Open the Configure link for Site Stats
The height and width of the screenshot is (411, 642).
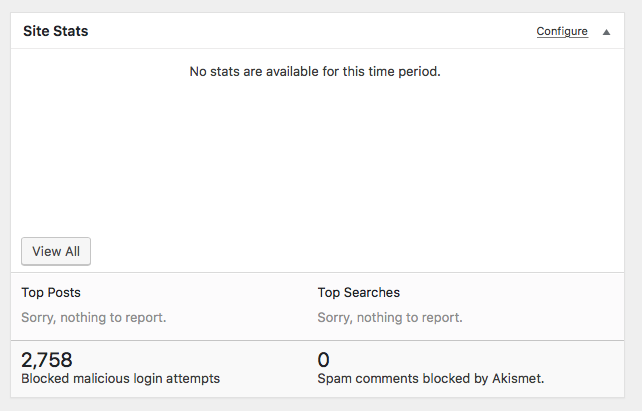tap(562, 32)
